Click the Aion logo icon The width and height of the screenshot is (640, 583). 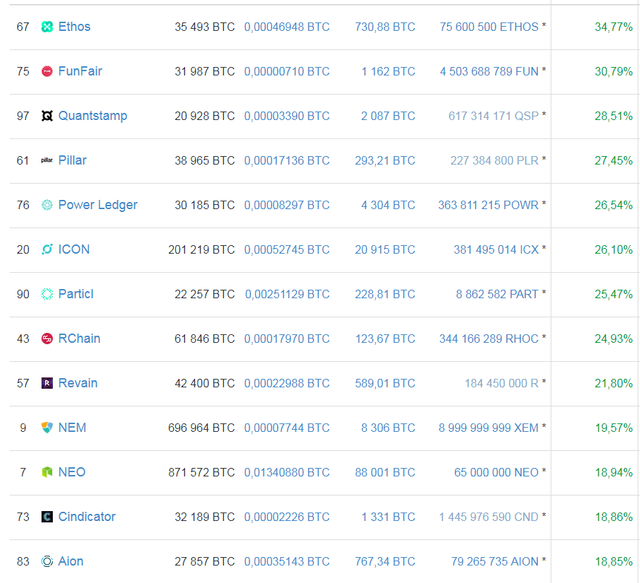coord(47,561)
